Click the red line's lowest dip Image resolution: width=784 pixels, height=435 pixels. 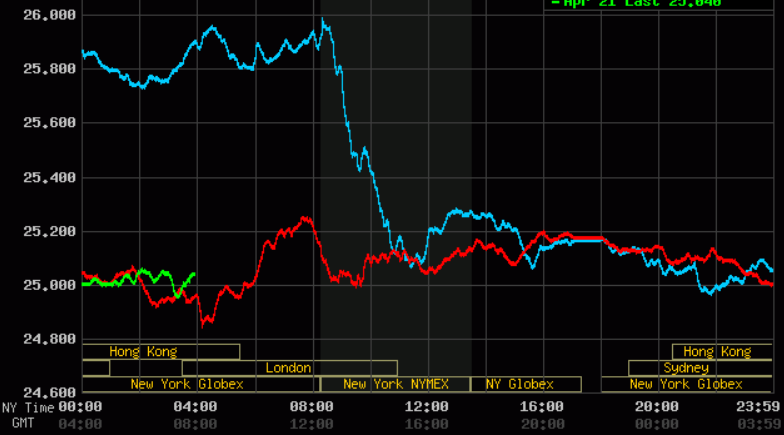point(205,322)
